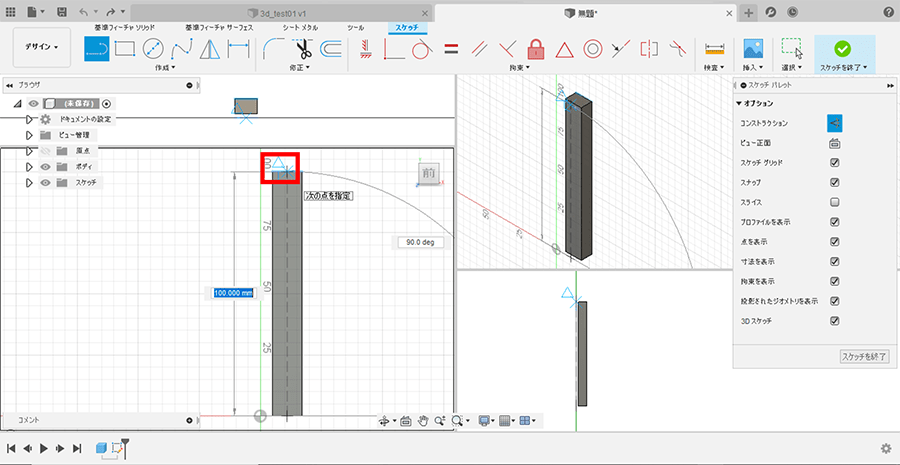Open the デザイン workspace dropdown
This screenshot has height=465, width=900.
pyautogui.click(x=42, y=47)
